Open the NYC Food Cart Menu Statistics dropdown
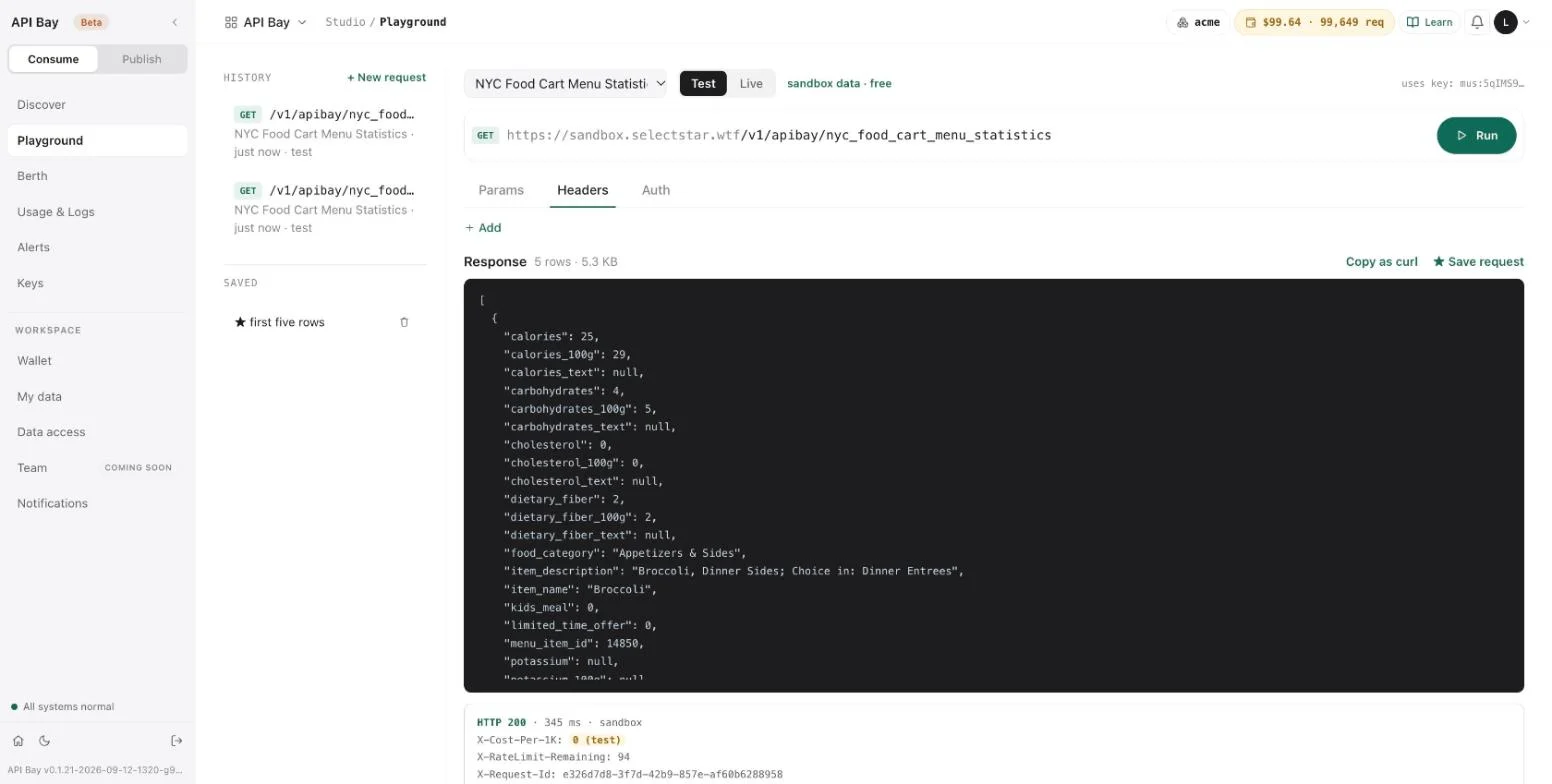 [565, 84]
